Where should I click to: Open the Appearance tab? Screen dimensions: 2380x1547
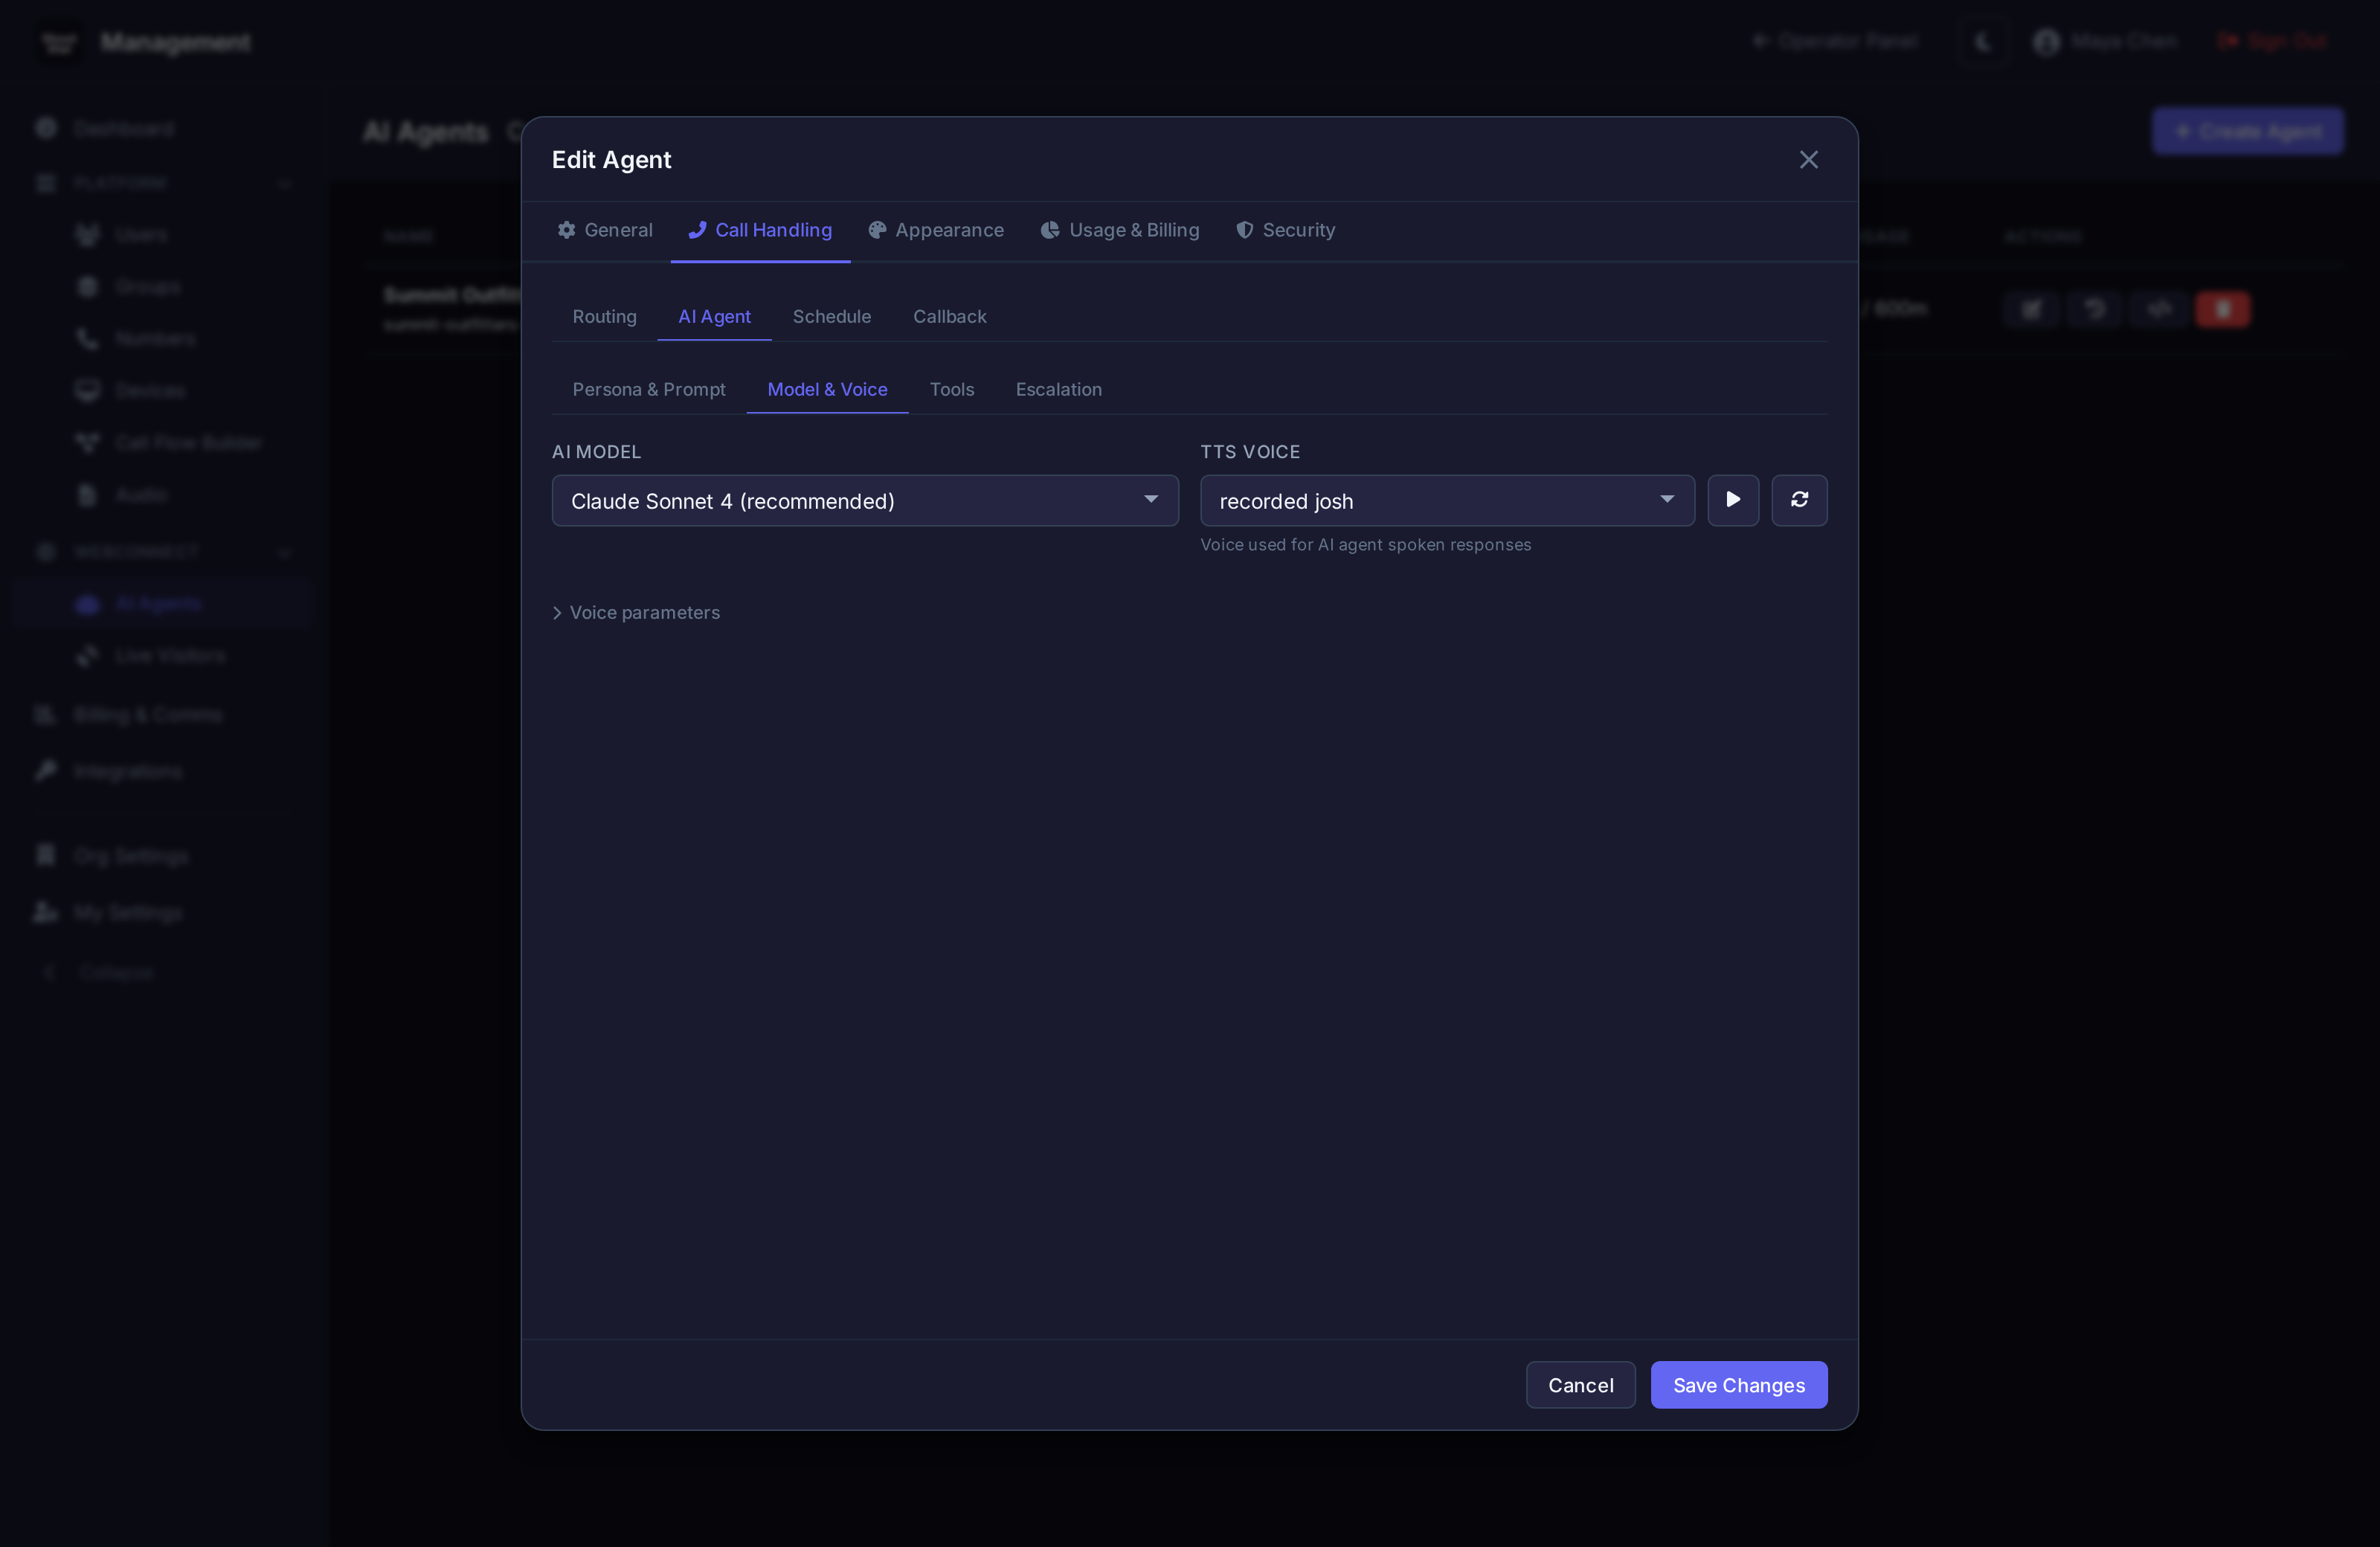pos(936,230)
